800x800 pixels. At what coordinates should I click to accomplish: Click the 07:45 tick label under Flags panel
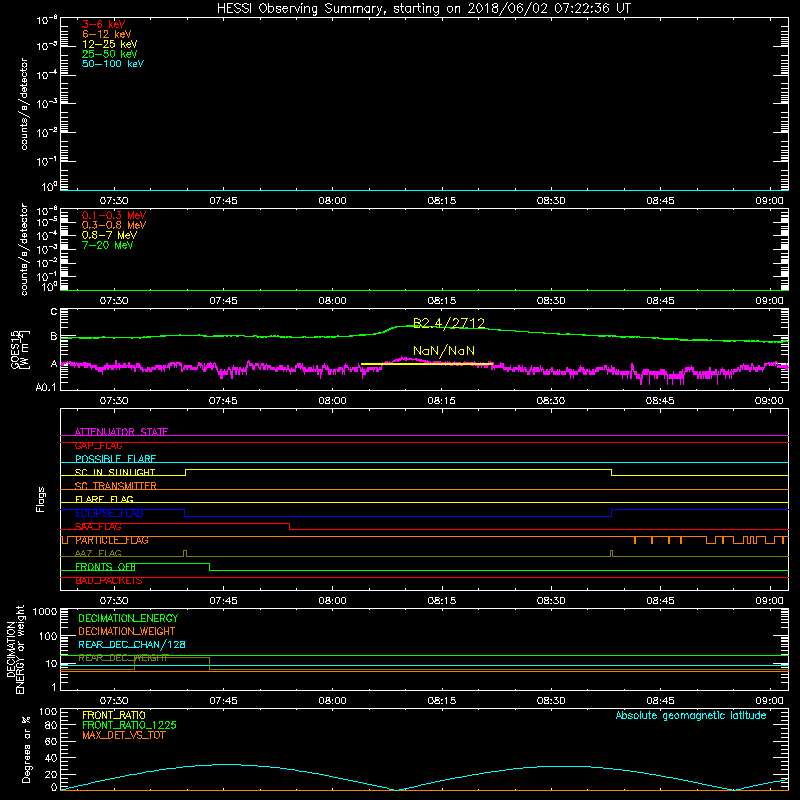pos(223,601)
